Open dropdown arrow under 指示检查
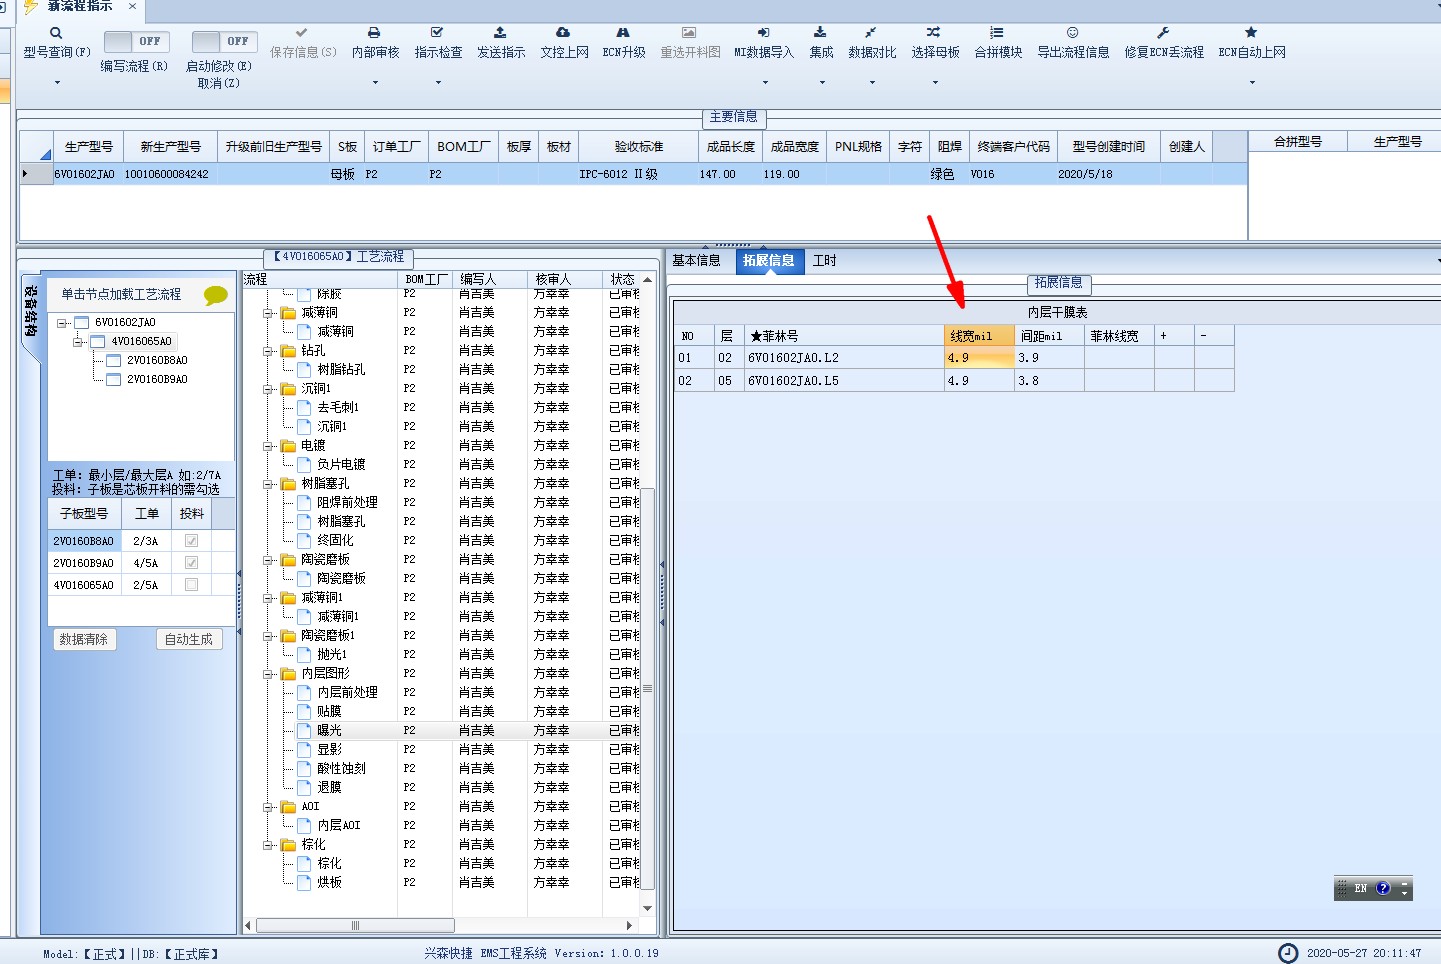1441x964 pixels. point(438,83)
